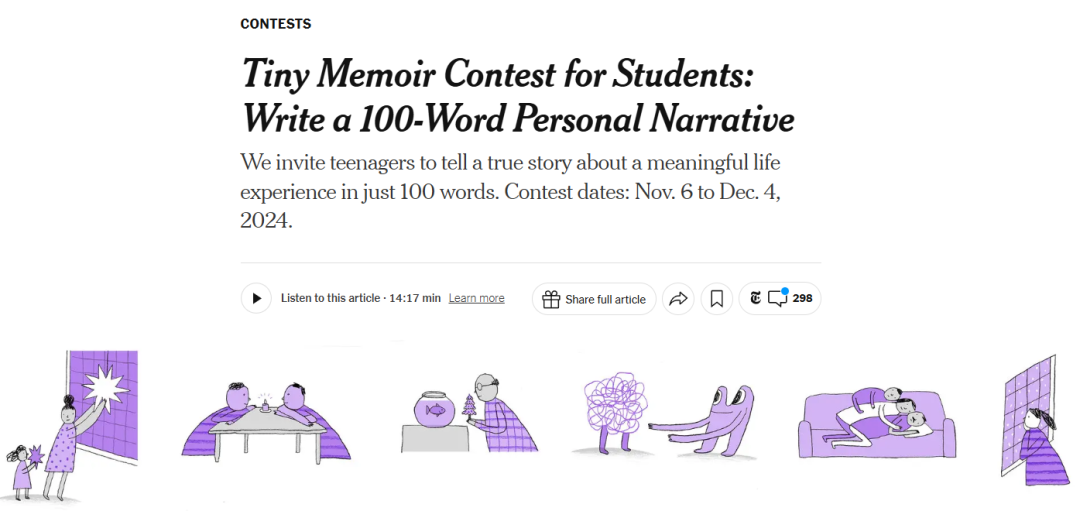Play the article audio
Viewport: 1080px width, 511px height.
point(256,298)
